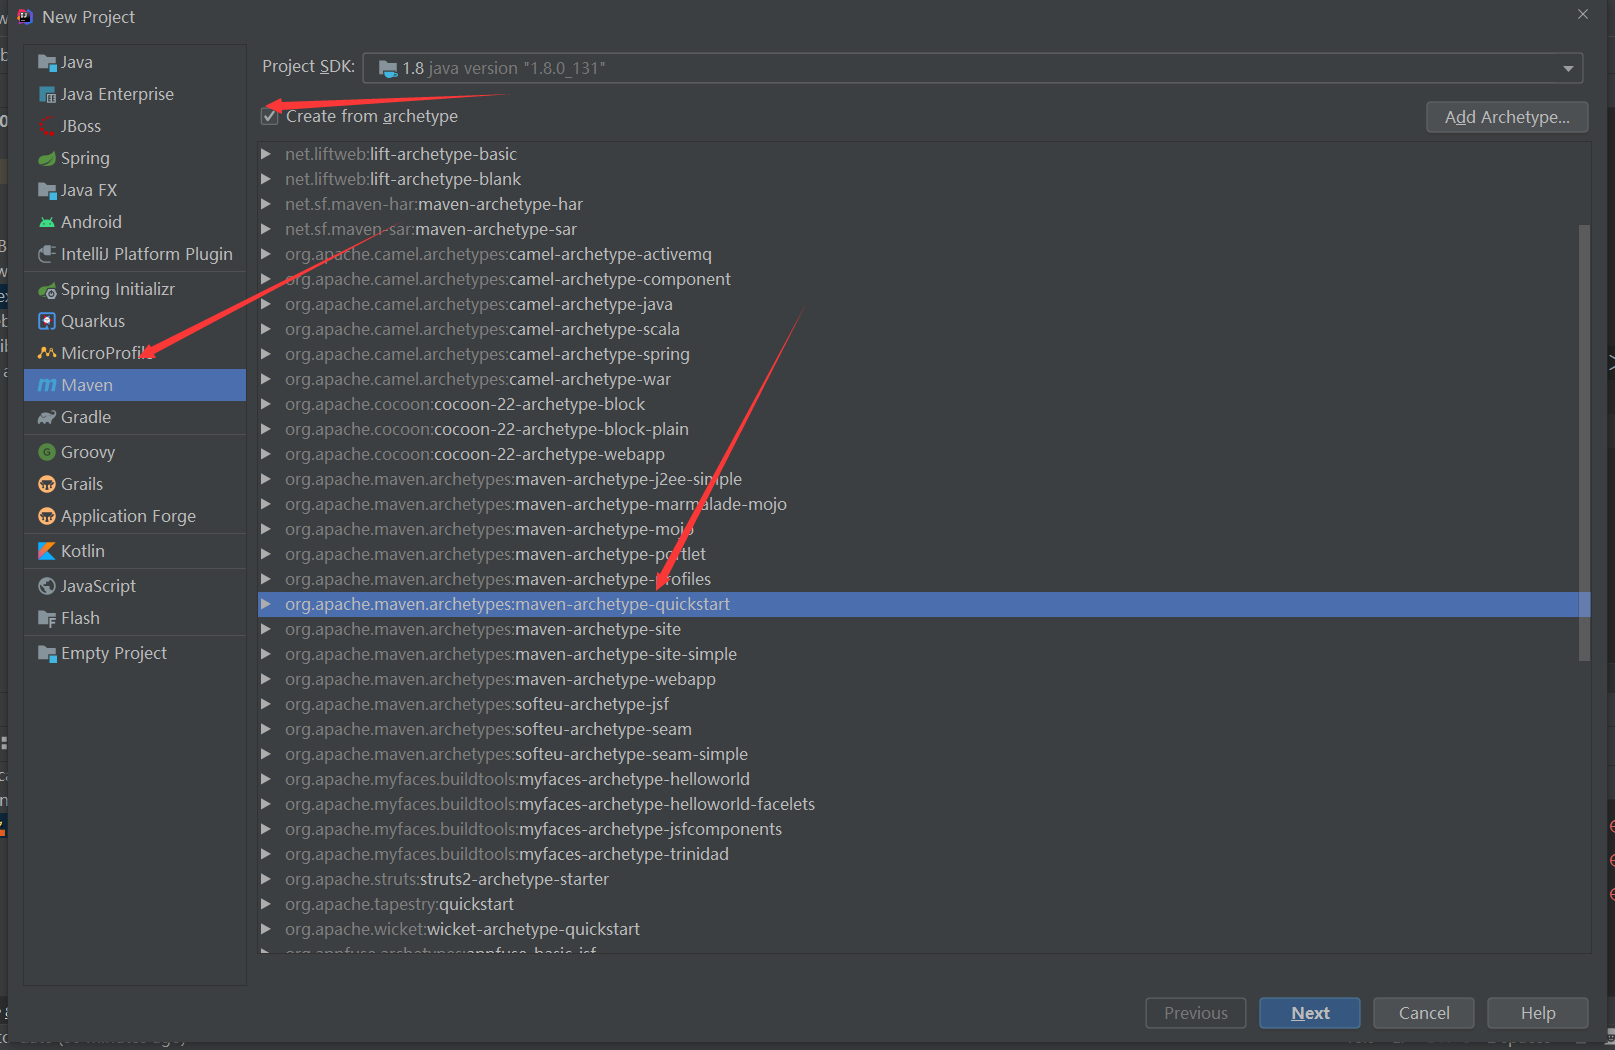Image resolution: width=1615 pixels, height=1050 pixels.
Task: Expand the camel-archetype-spring archetype node
Action: [x=266, y=353]
